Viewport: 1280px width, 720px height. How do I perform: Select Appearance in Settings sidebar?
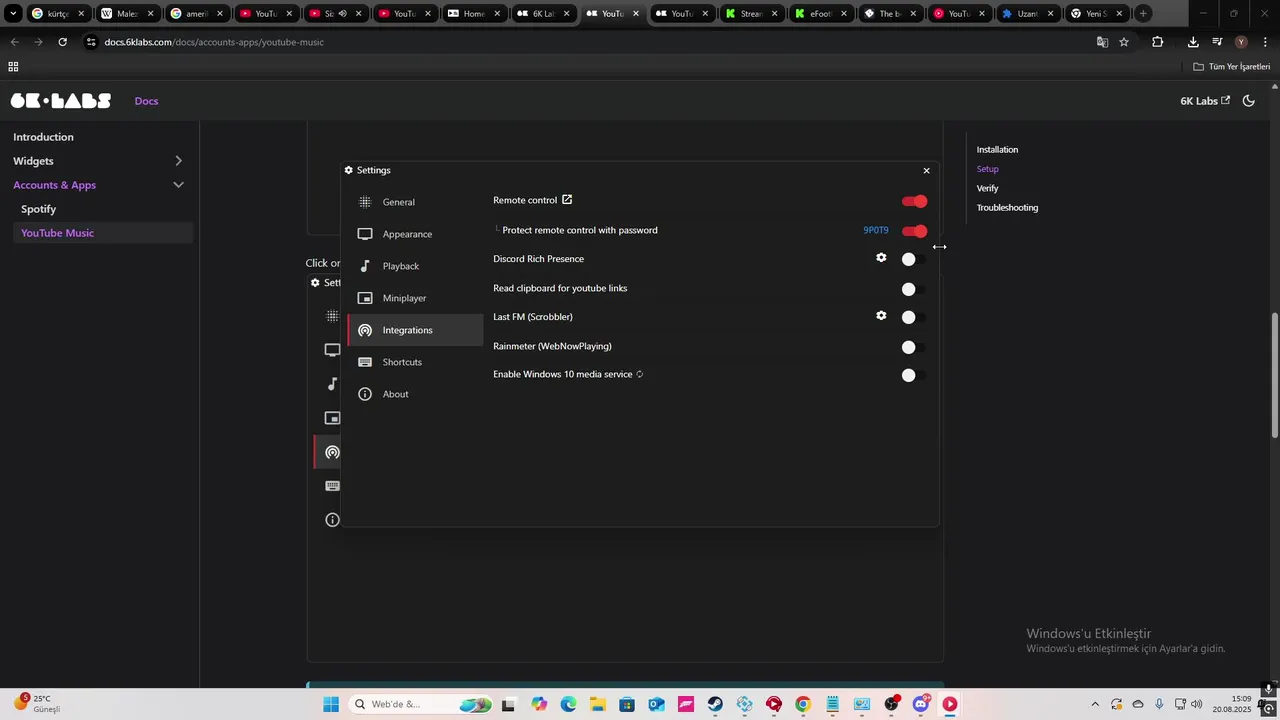pos(415,234)
